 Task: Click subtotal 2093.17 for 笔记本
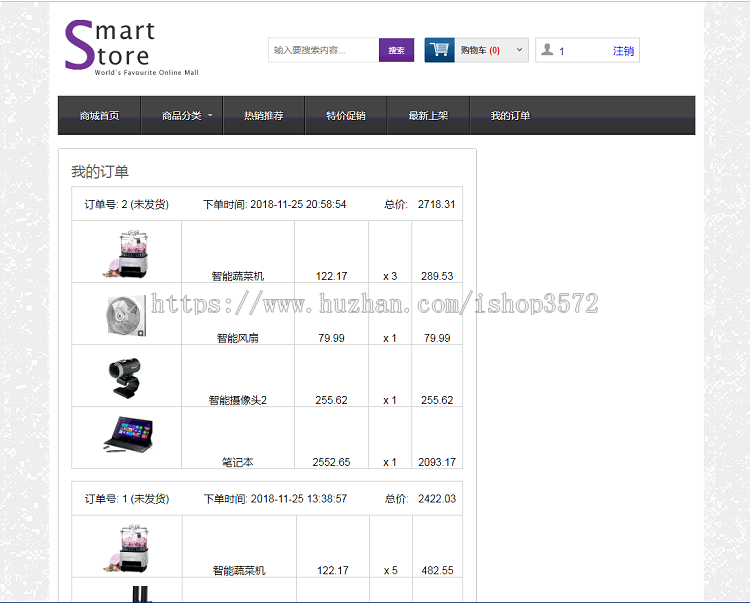(x=437, y=462)
